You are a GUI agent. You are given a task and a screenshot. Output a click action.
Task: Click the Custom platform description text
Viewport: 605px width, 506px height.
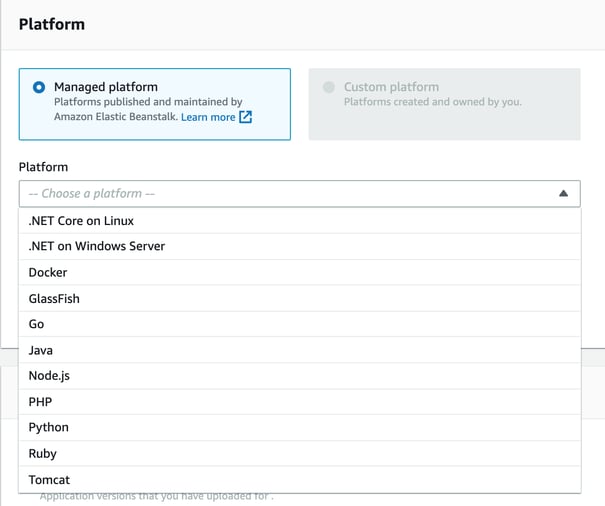[x=433, y=102]
